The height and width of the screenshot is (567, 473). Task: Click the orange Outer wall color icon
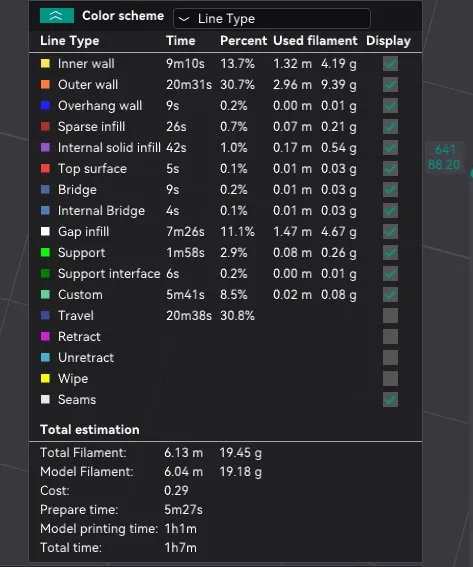pos(45,85)
